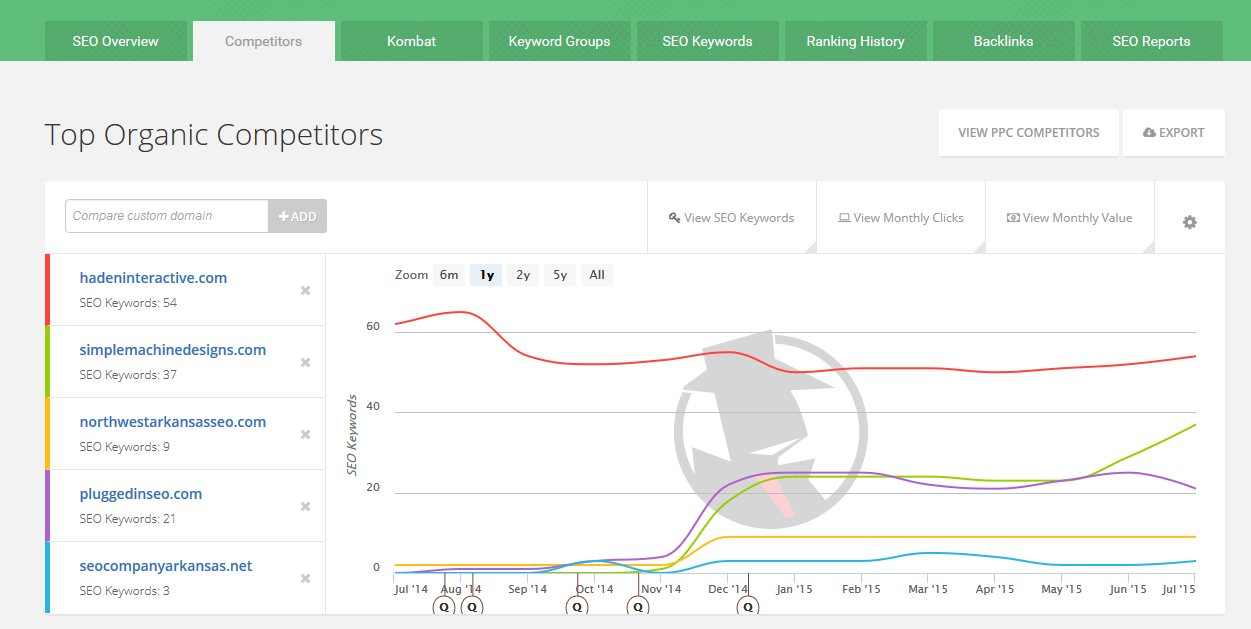Click the View PPC Competitors button
1251x629 pixels.
point(1029,132)
